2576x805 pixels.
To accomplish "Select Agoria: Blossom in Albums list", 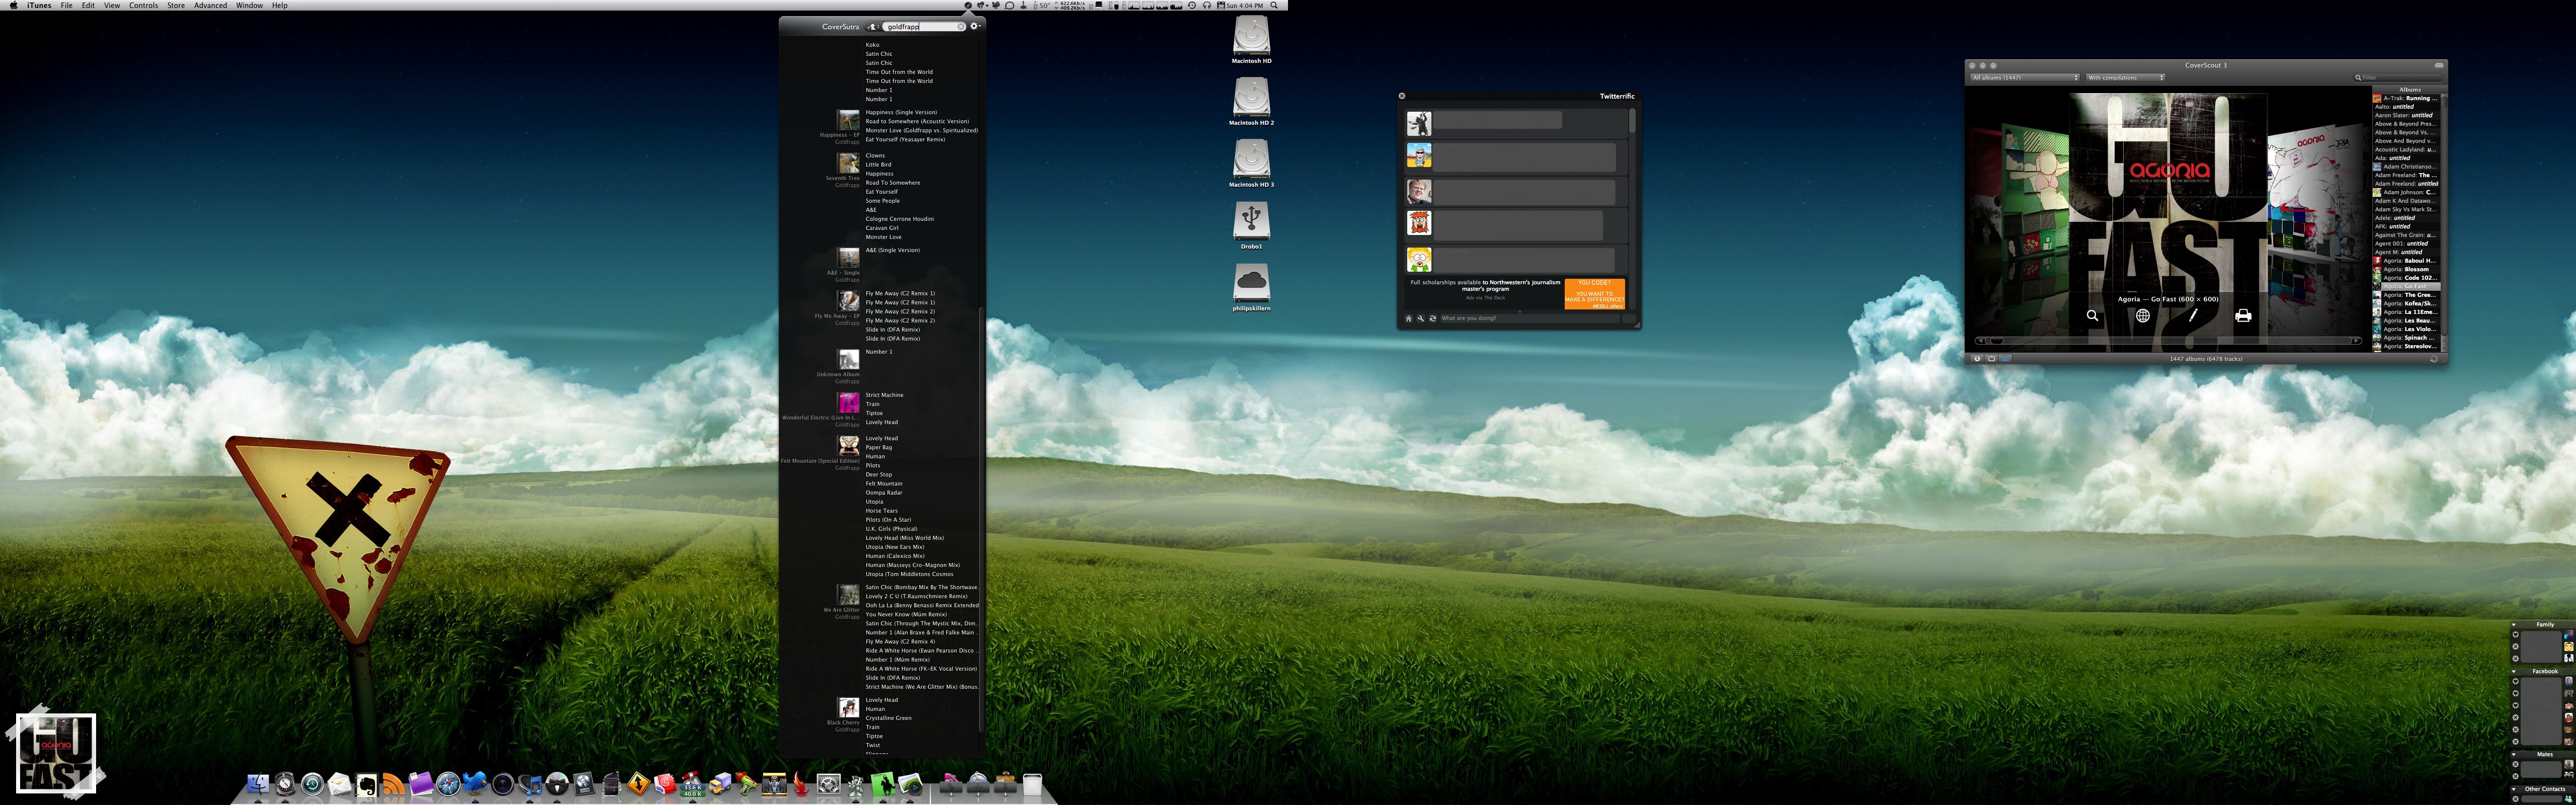I will 2406,269.
